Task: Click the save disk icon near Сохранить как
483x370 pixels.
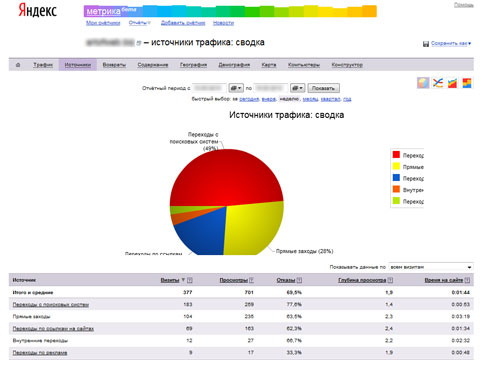Action: [x=426, y=44]
